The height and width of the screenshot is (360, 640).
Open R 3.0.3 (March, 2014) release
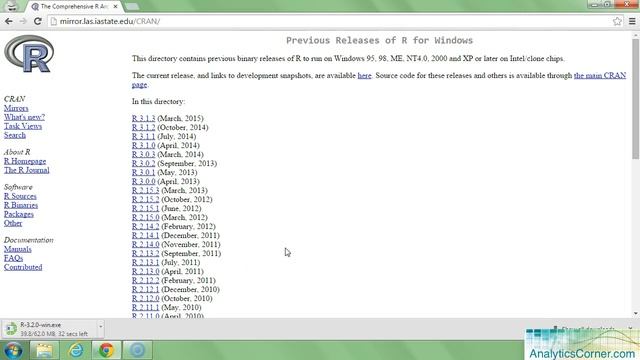click(143, 154)
